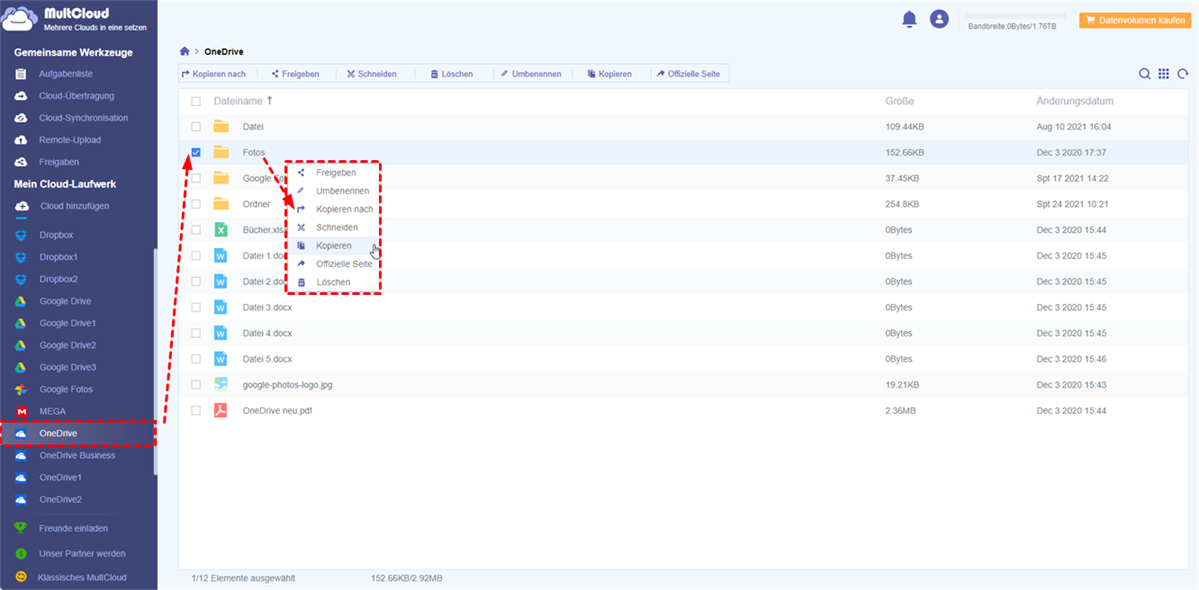This screenshot has width=1199, height=590.
Task: Choose Löschen in context menu
Action: [333, 282]
